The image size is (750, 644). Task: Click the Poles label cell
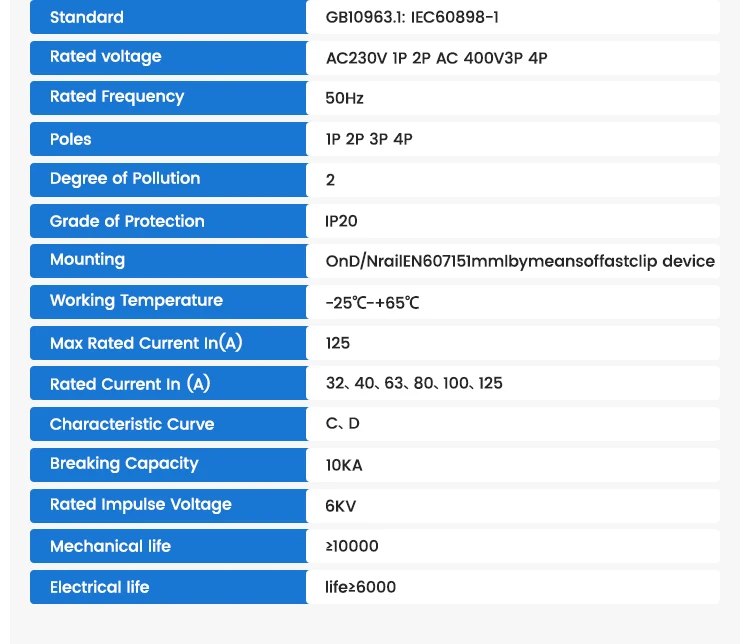168,139
